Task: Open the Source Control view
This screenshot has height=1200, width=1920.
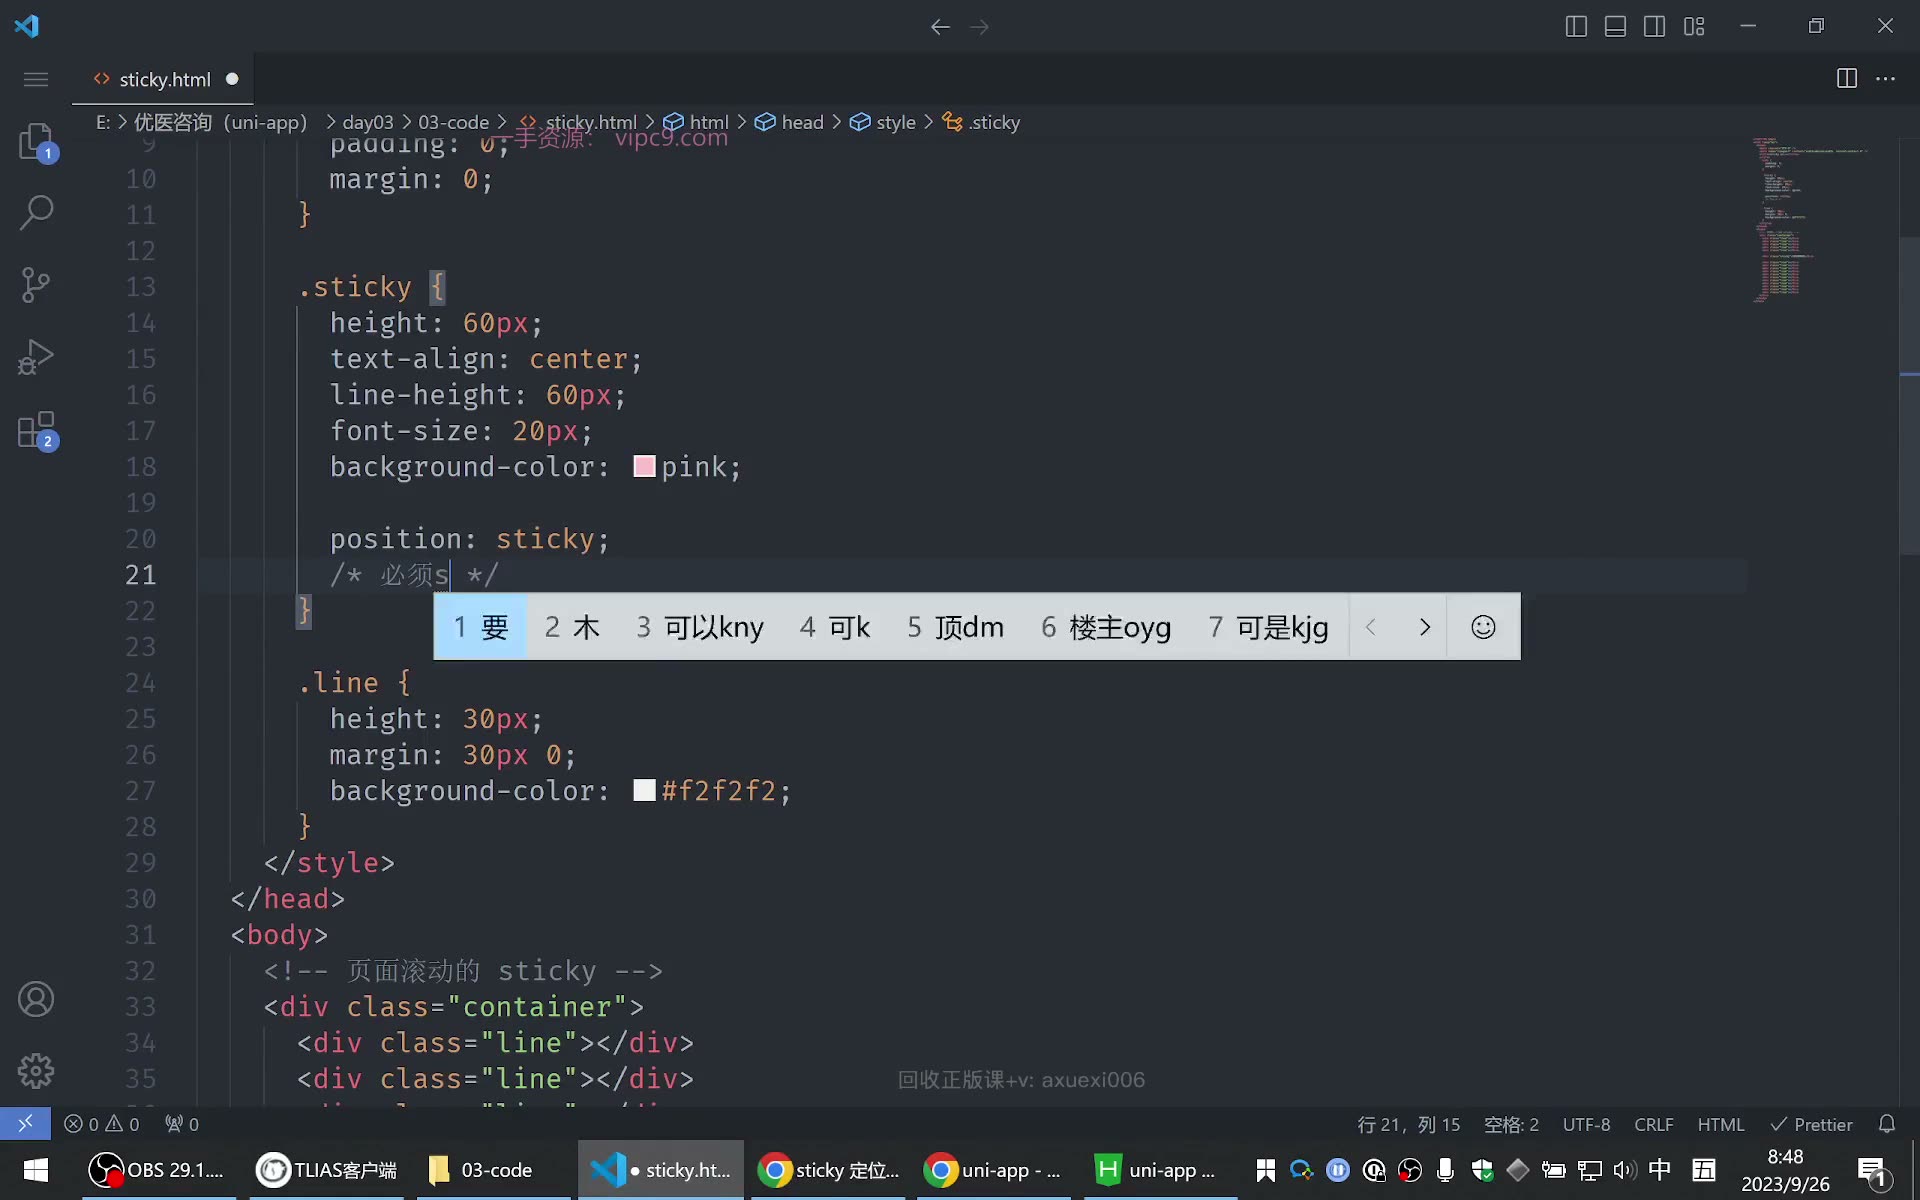Action: pos(37,285)
